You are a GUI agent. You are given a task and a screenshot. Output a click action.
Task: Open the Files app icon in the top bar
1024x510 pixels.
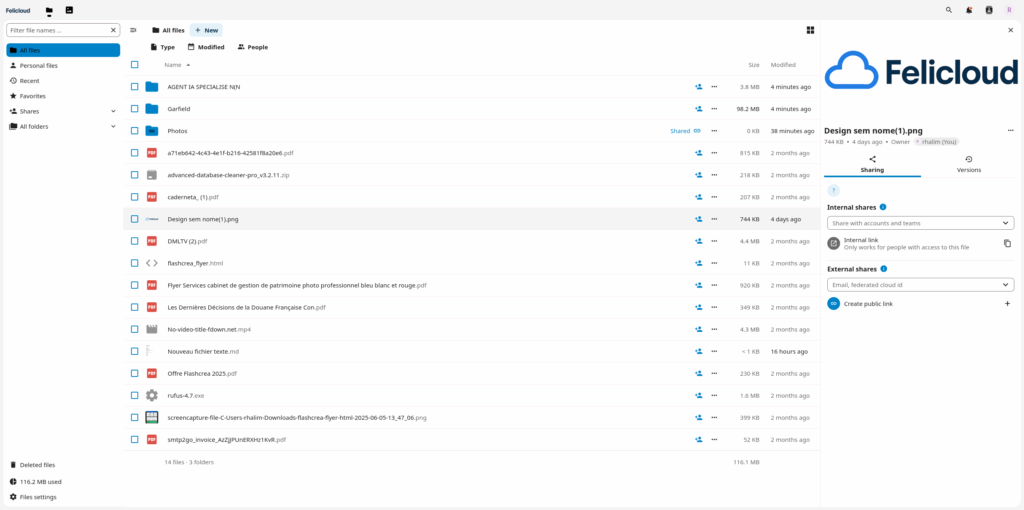click(x=49, y=10)
